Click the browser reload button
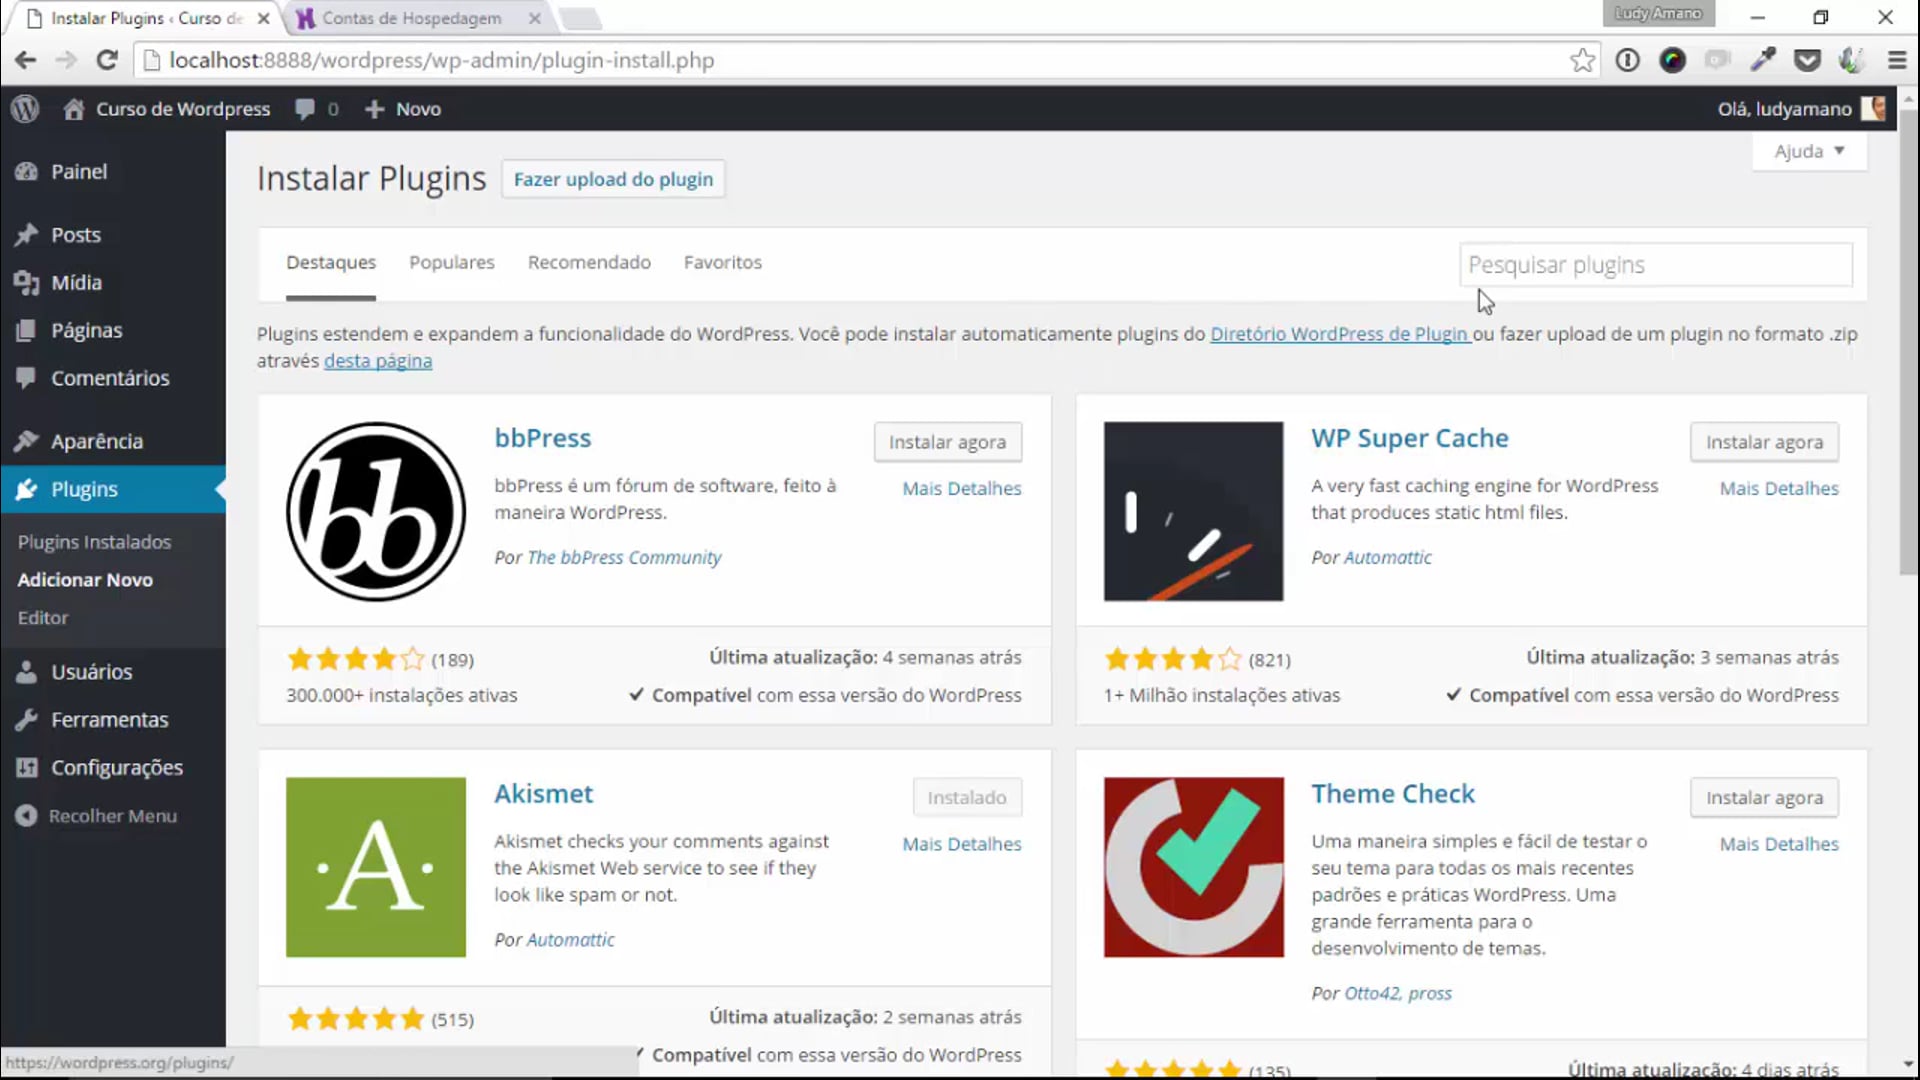Image resolution: width=1920 pixels, height=1080 pixels. tap(107, 61)
